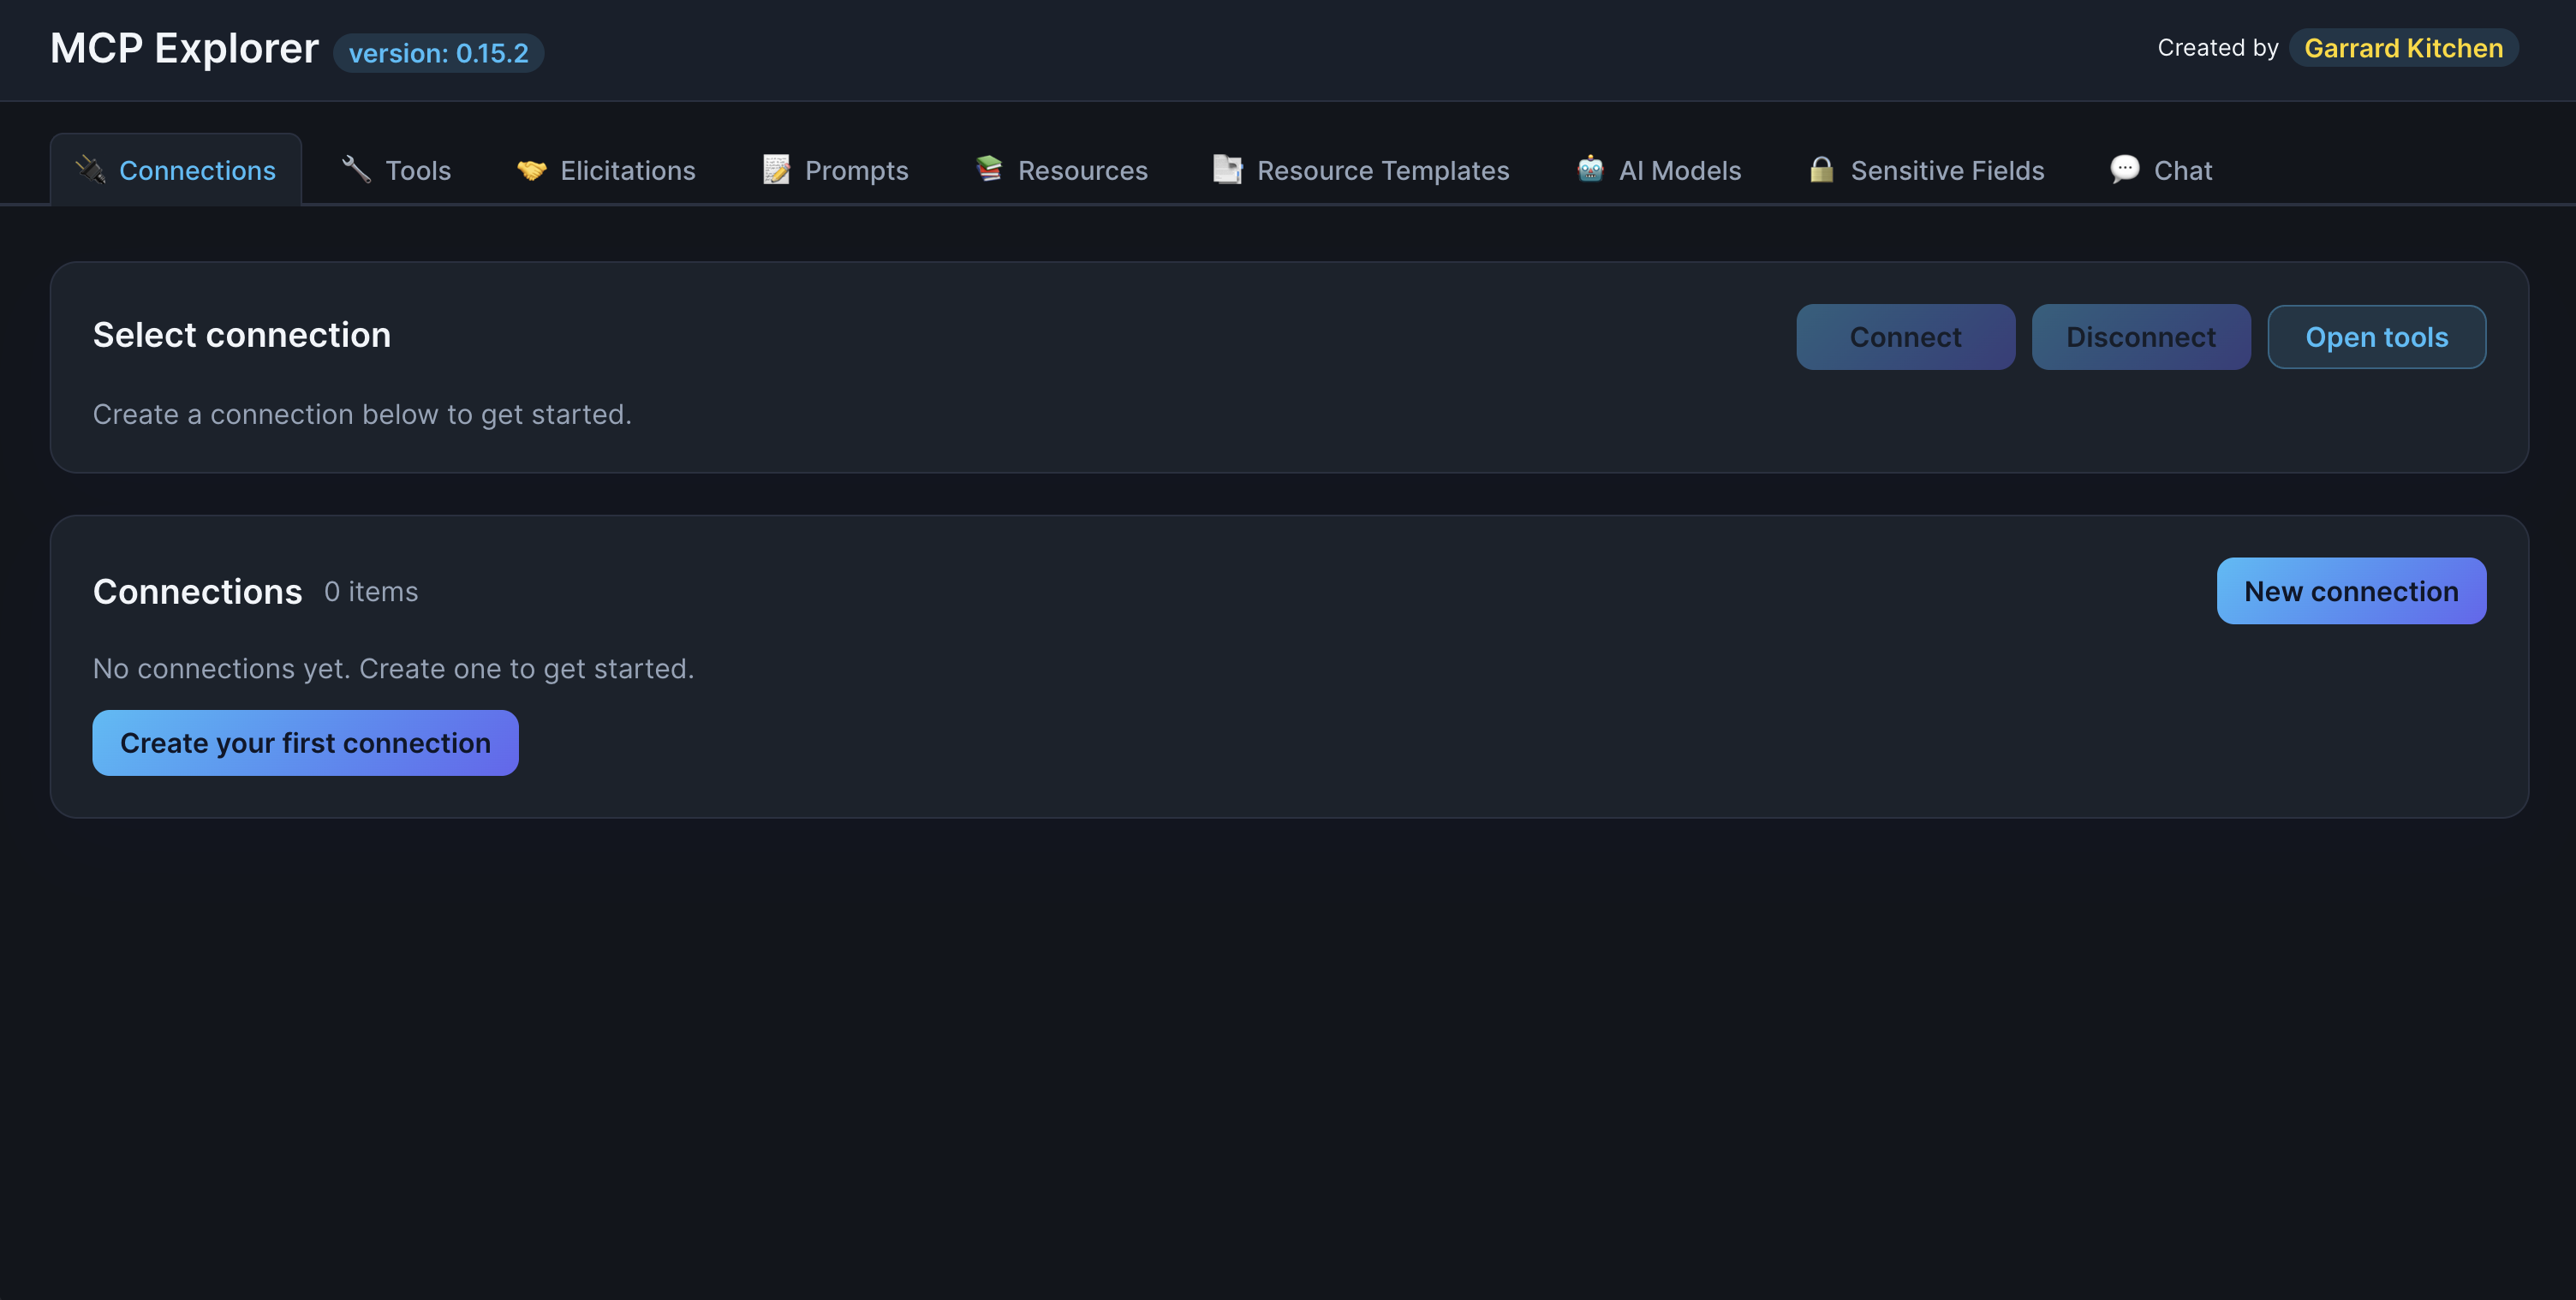Go to the Resource Templates tab

tap(1382, 171)
